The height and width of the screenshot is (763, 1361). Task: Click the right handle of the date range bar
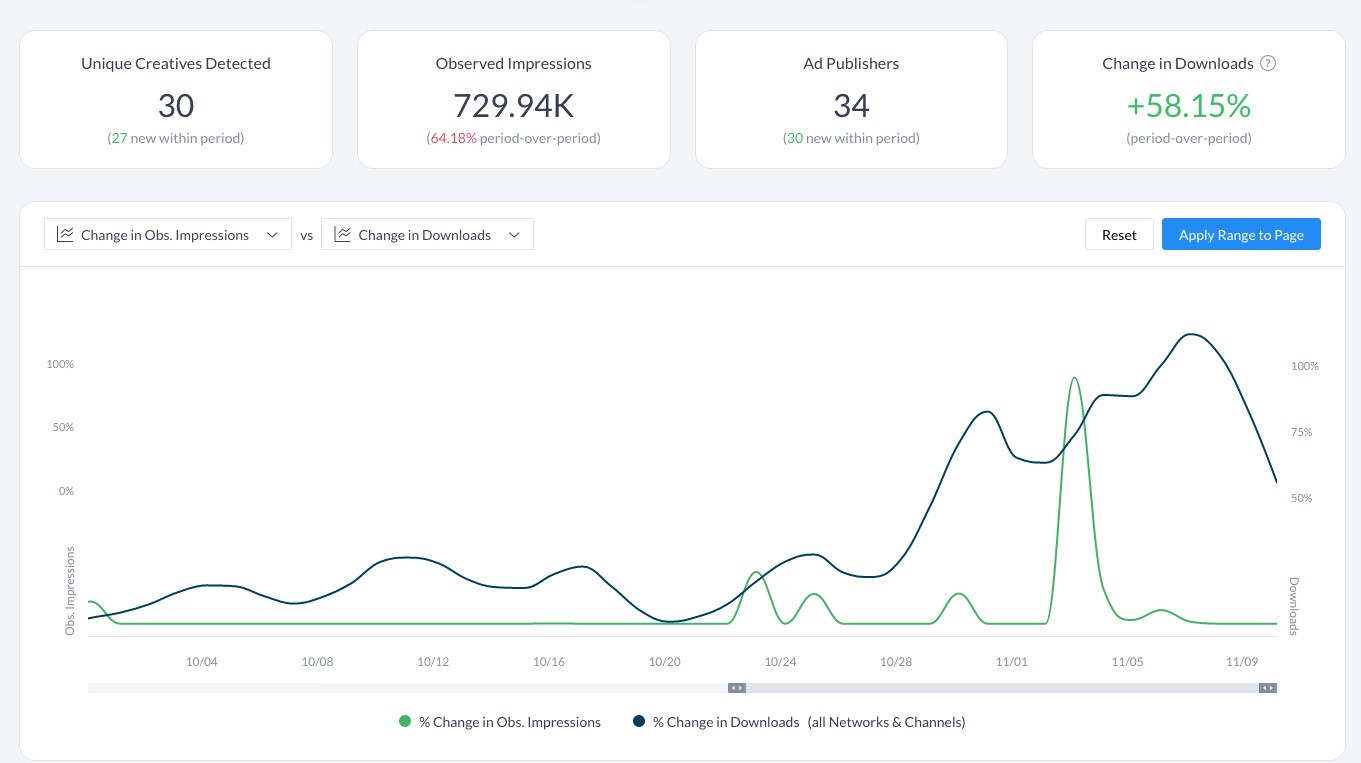point(1267,688)
